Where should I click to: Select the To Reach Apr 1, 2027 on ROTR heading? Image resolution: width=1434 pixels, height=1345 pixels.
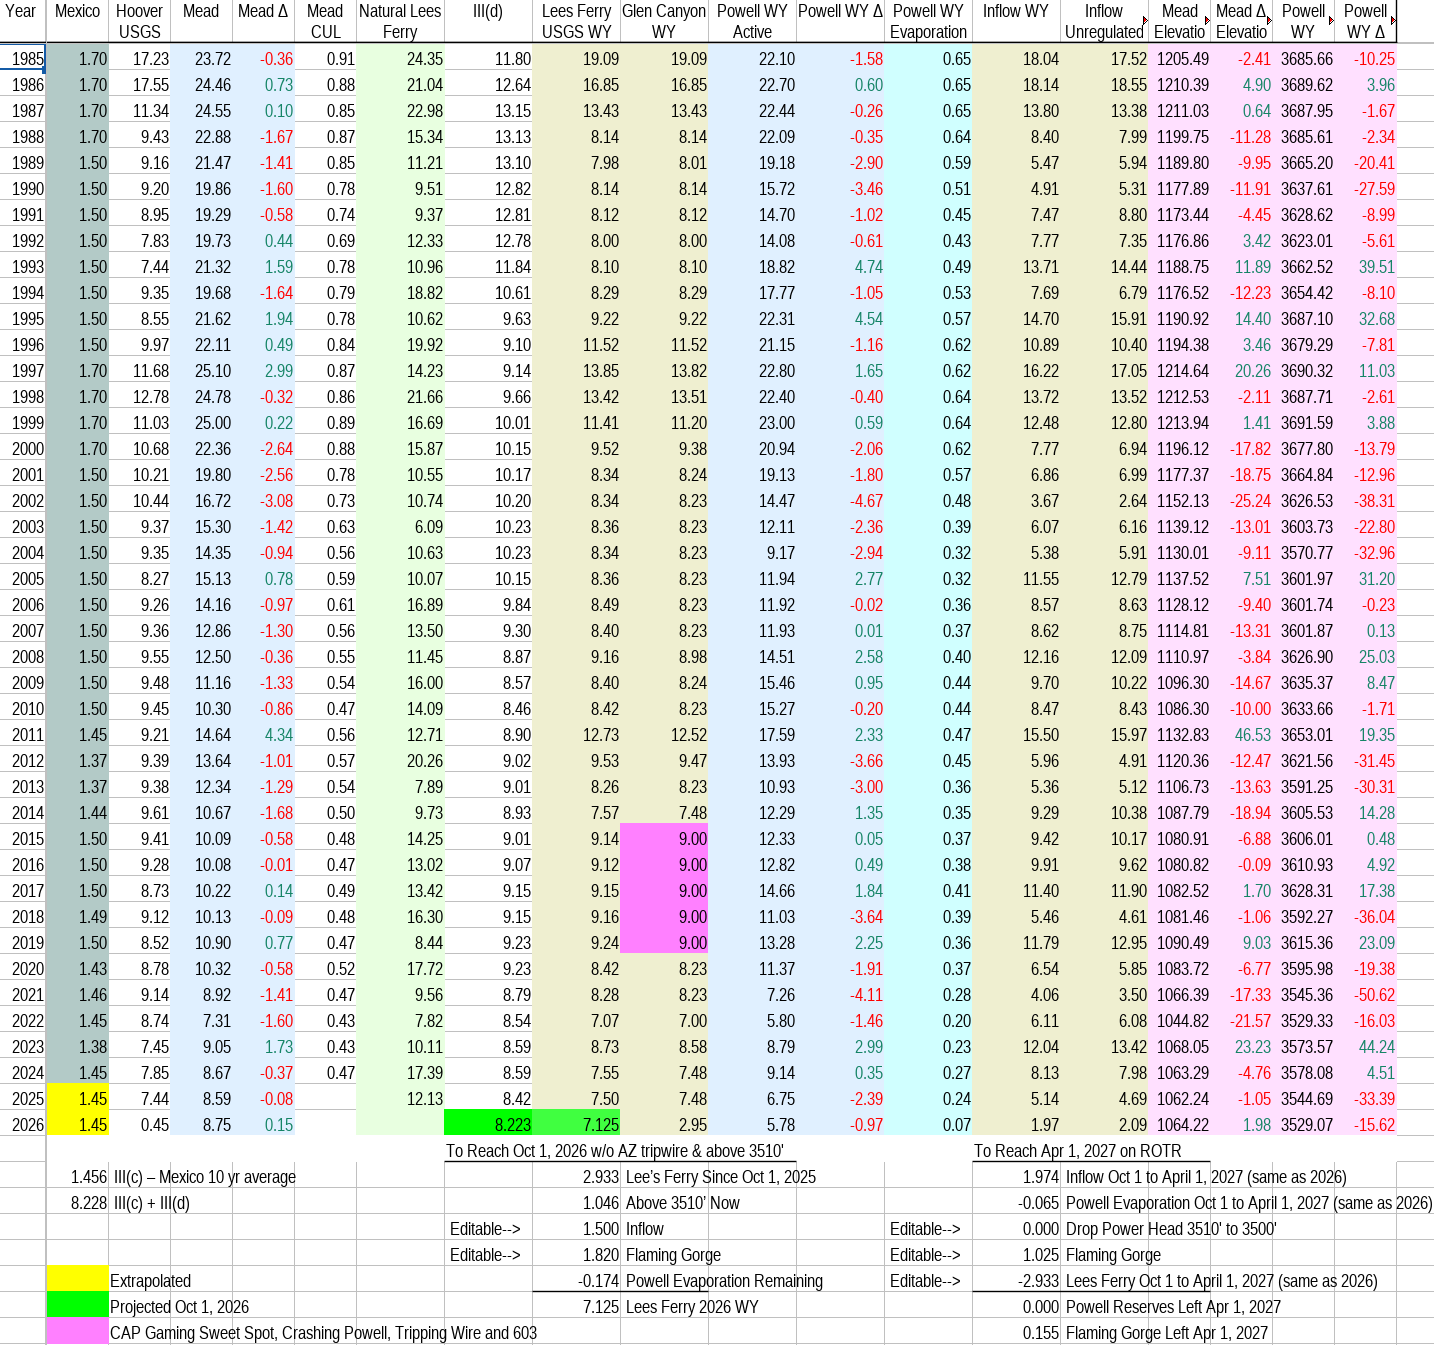pyautogui.click(x=1078, y=1151)
